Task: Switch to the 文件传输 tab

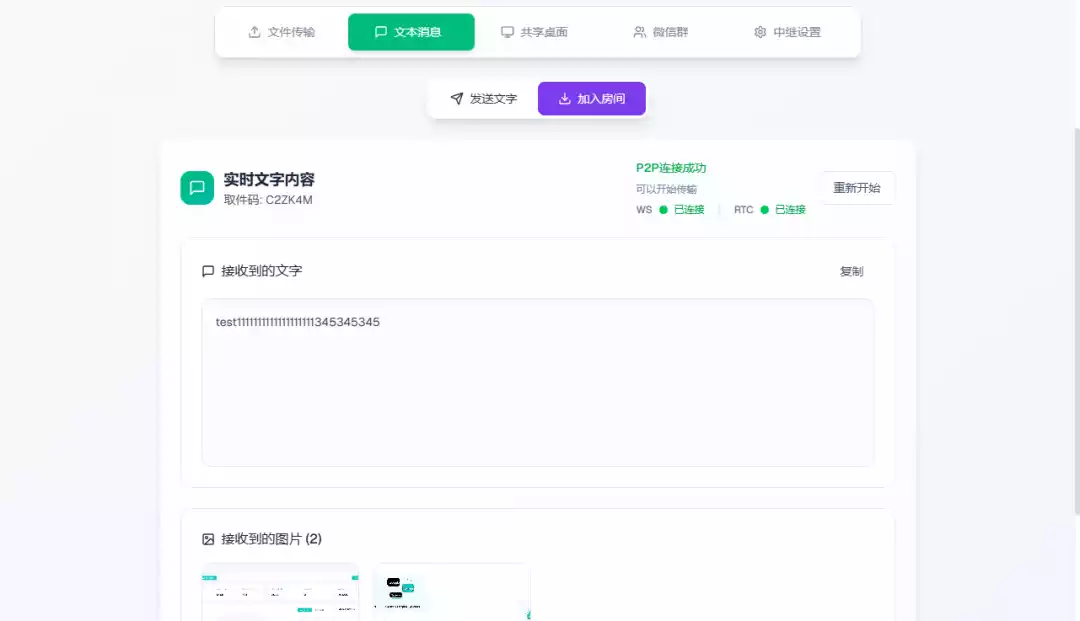Action: [x=283, y=31]
